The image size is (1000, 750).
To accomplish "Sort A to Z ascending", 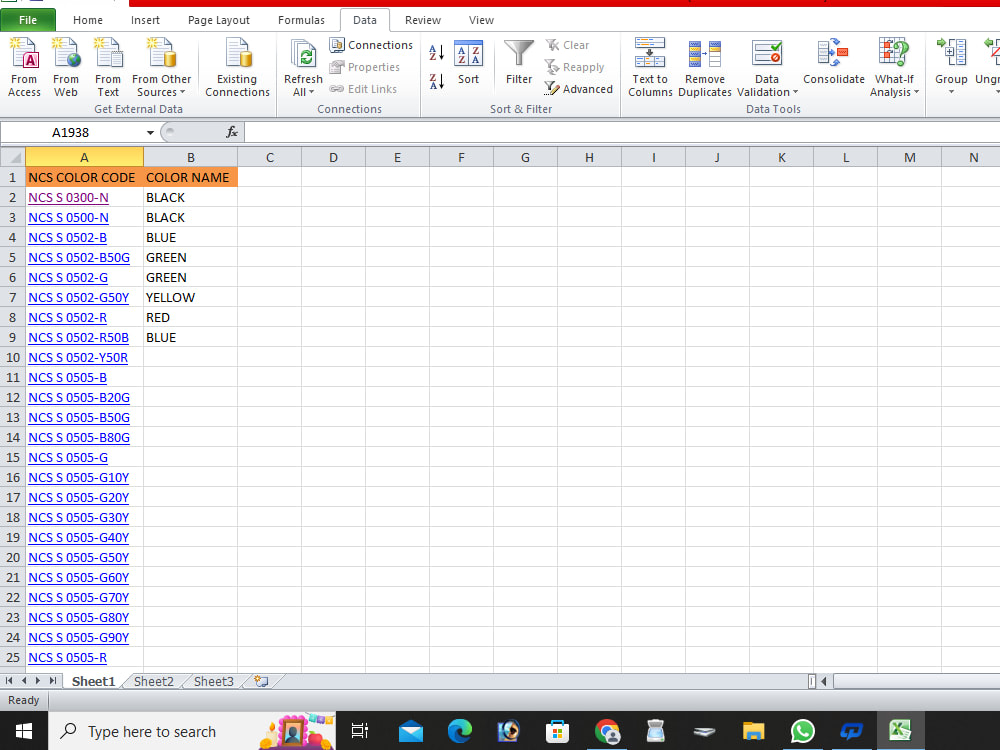I will tap(436, 52).
